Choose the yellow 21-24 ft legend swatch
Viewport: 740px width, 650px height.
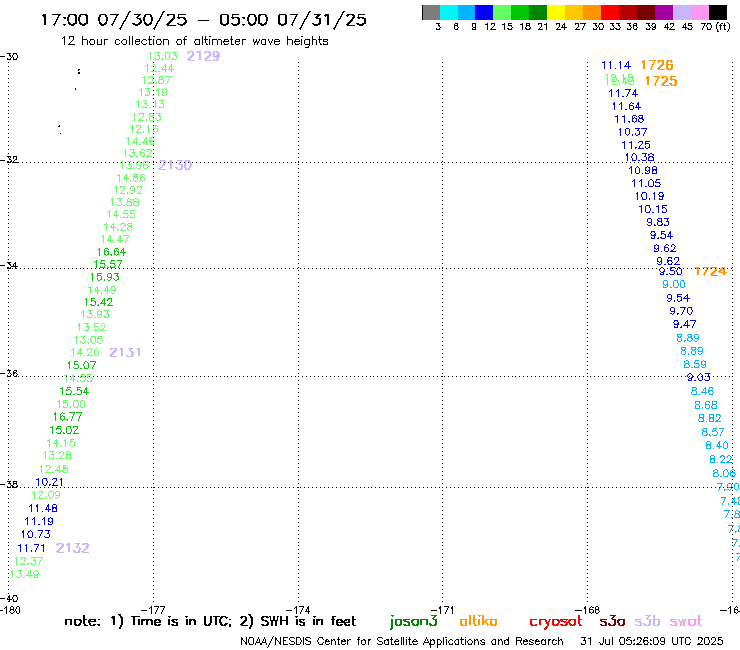click(x=556, y=12)
